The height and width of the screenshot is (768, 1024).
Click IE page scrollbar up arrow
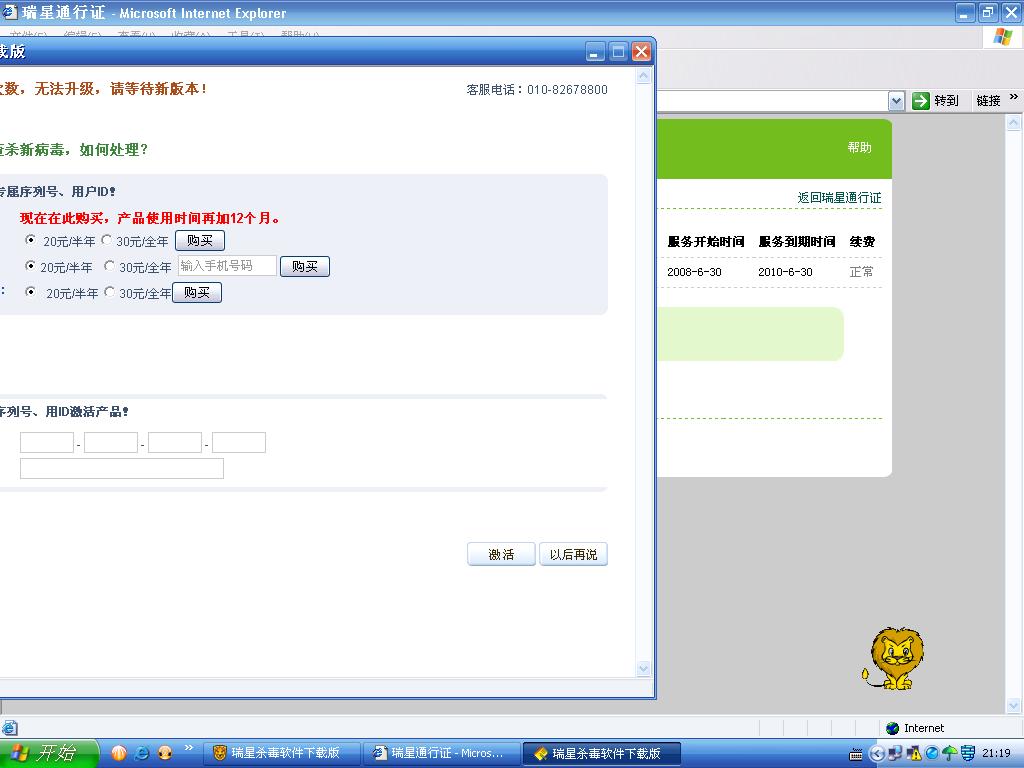tap(1014, 122)
